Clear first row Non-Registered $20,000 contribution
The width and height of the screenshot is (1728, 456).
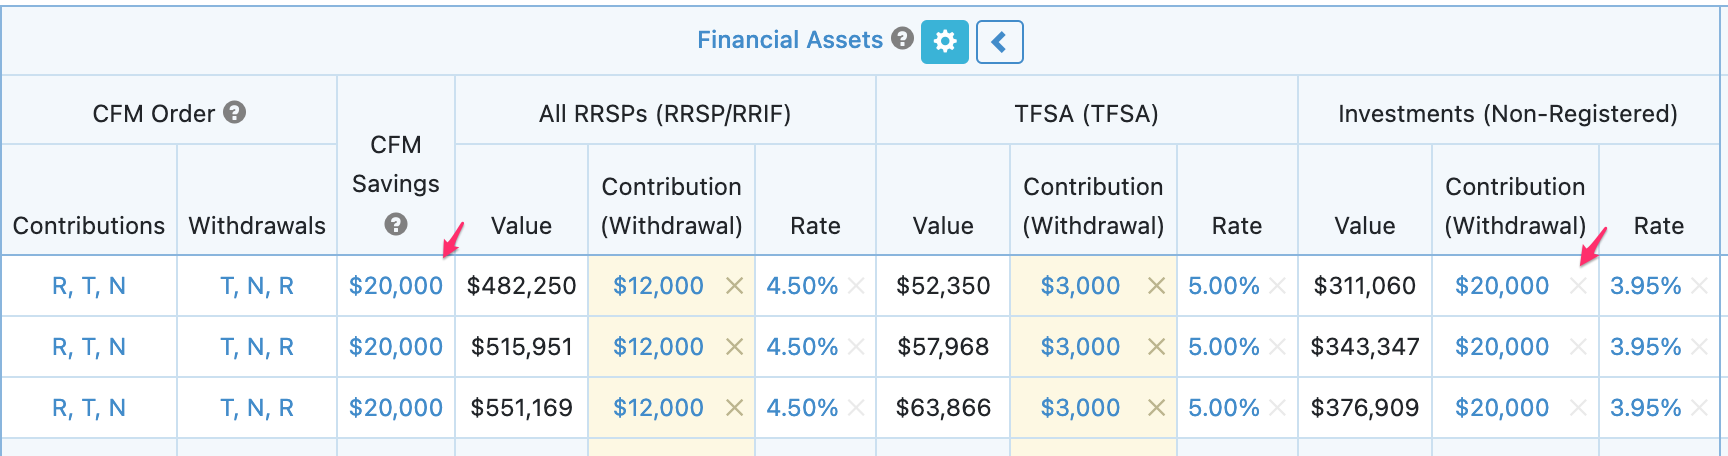coord(1578,286)
